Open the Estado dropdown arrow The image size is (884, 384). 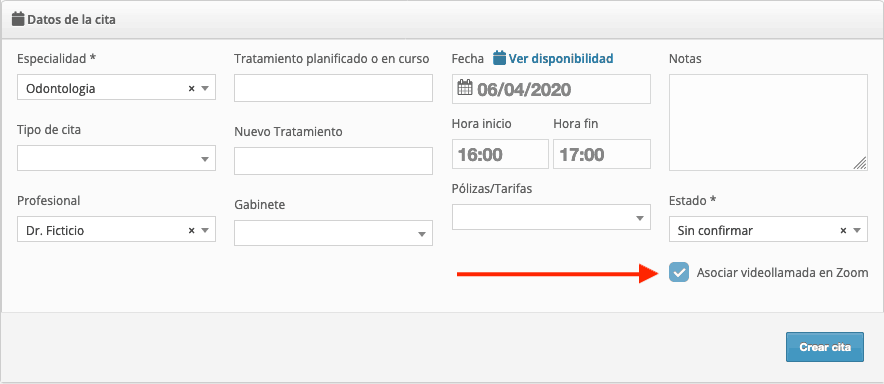(857, 230)
